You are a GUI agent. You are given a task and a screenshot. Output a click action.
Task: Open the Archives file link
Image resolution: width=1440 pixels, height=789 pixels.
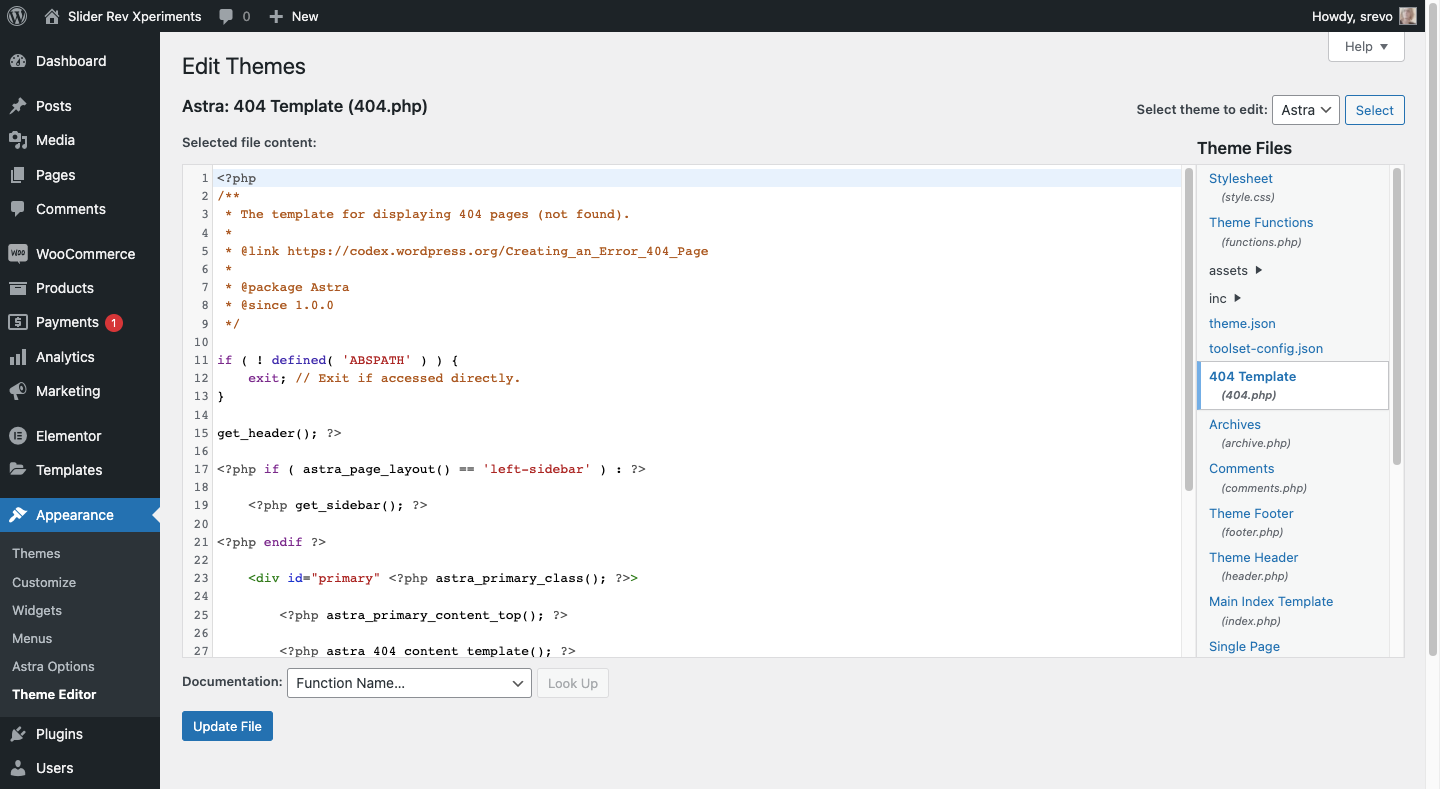pyautogui.click(x=1235, y=424)
